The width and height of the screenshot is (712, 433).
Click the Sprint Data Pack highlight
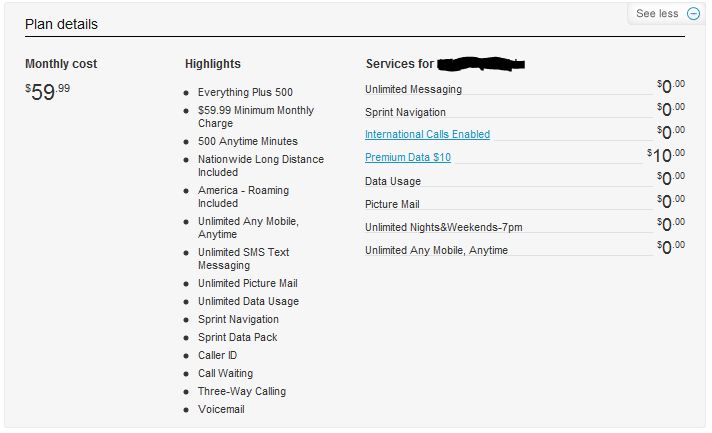click(x=237, y=337)
